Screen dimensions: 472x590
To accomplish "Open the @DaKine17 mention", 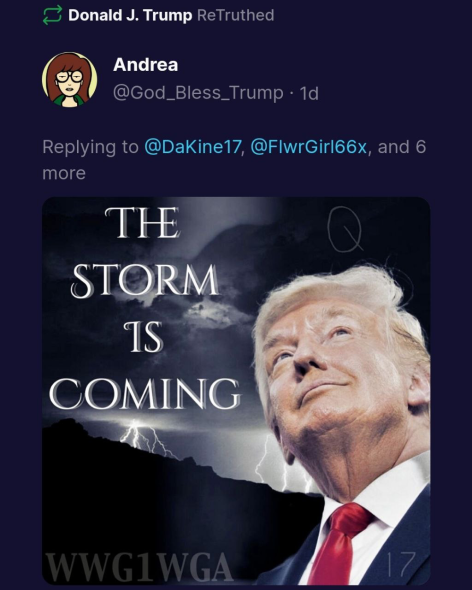I will [192, 146].
